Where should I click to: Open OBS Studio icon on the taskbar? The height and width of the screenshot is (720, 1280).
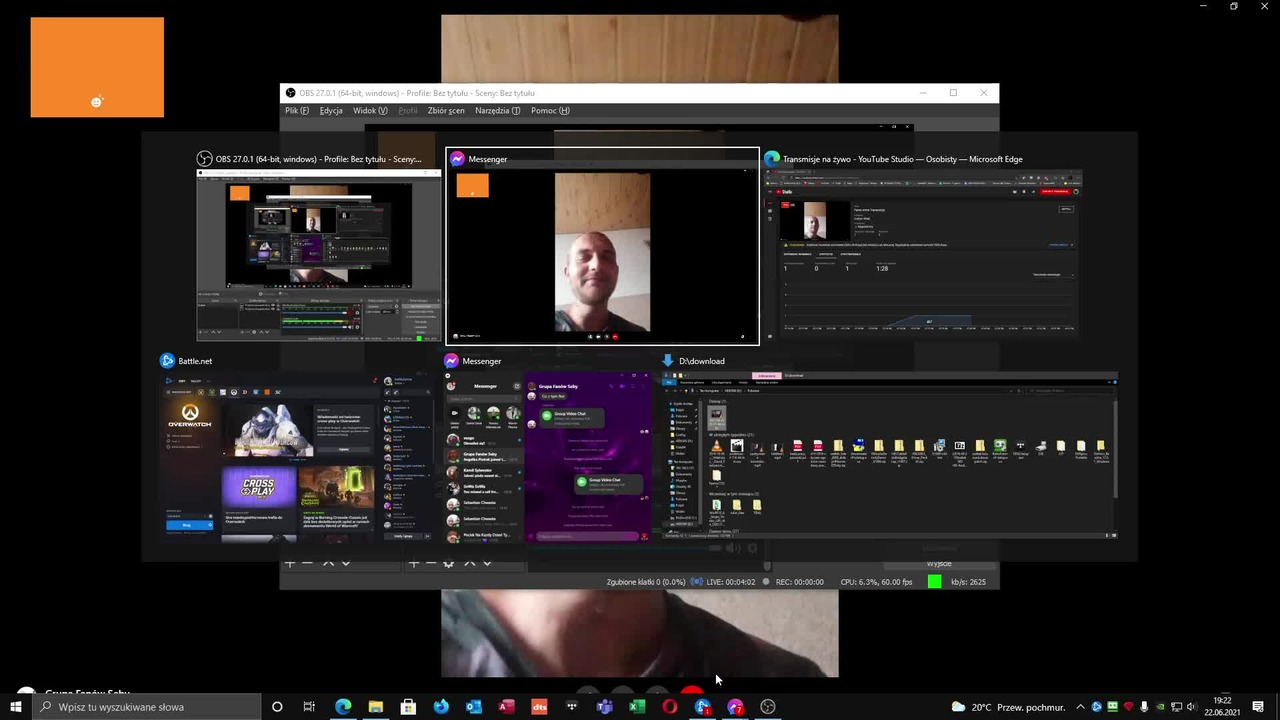768,707
